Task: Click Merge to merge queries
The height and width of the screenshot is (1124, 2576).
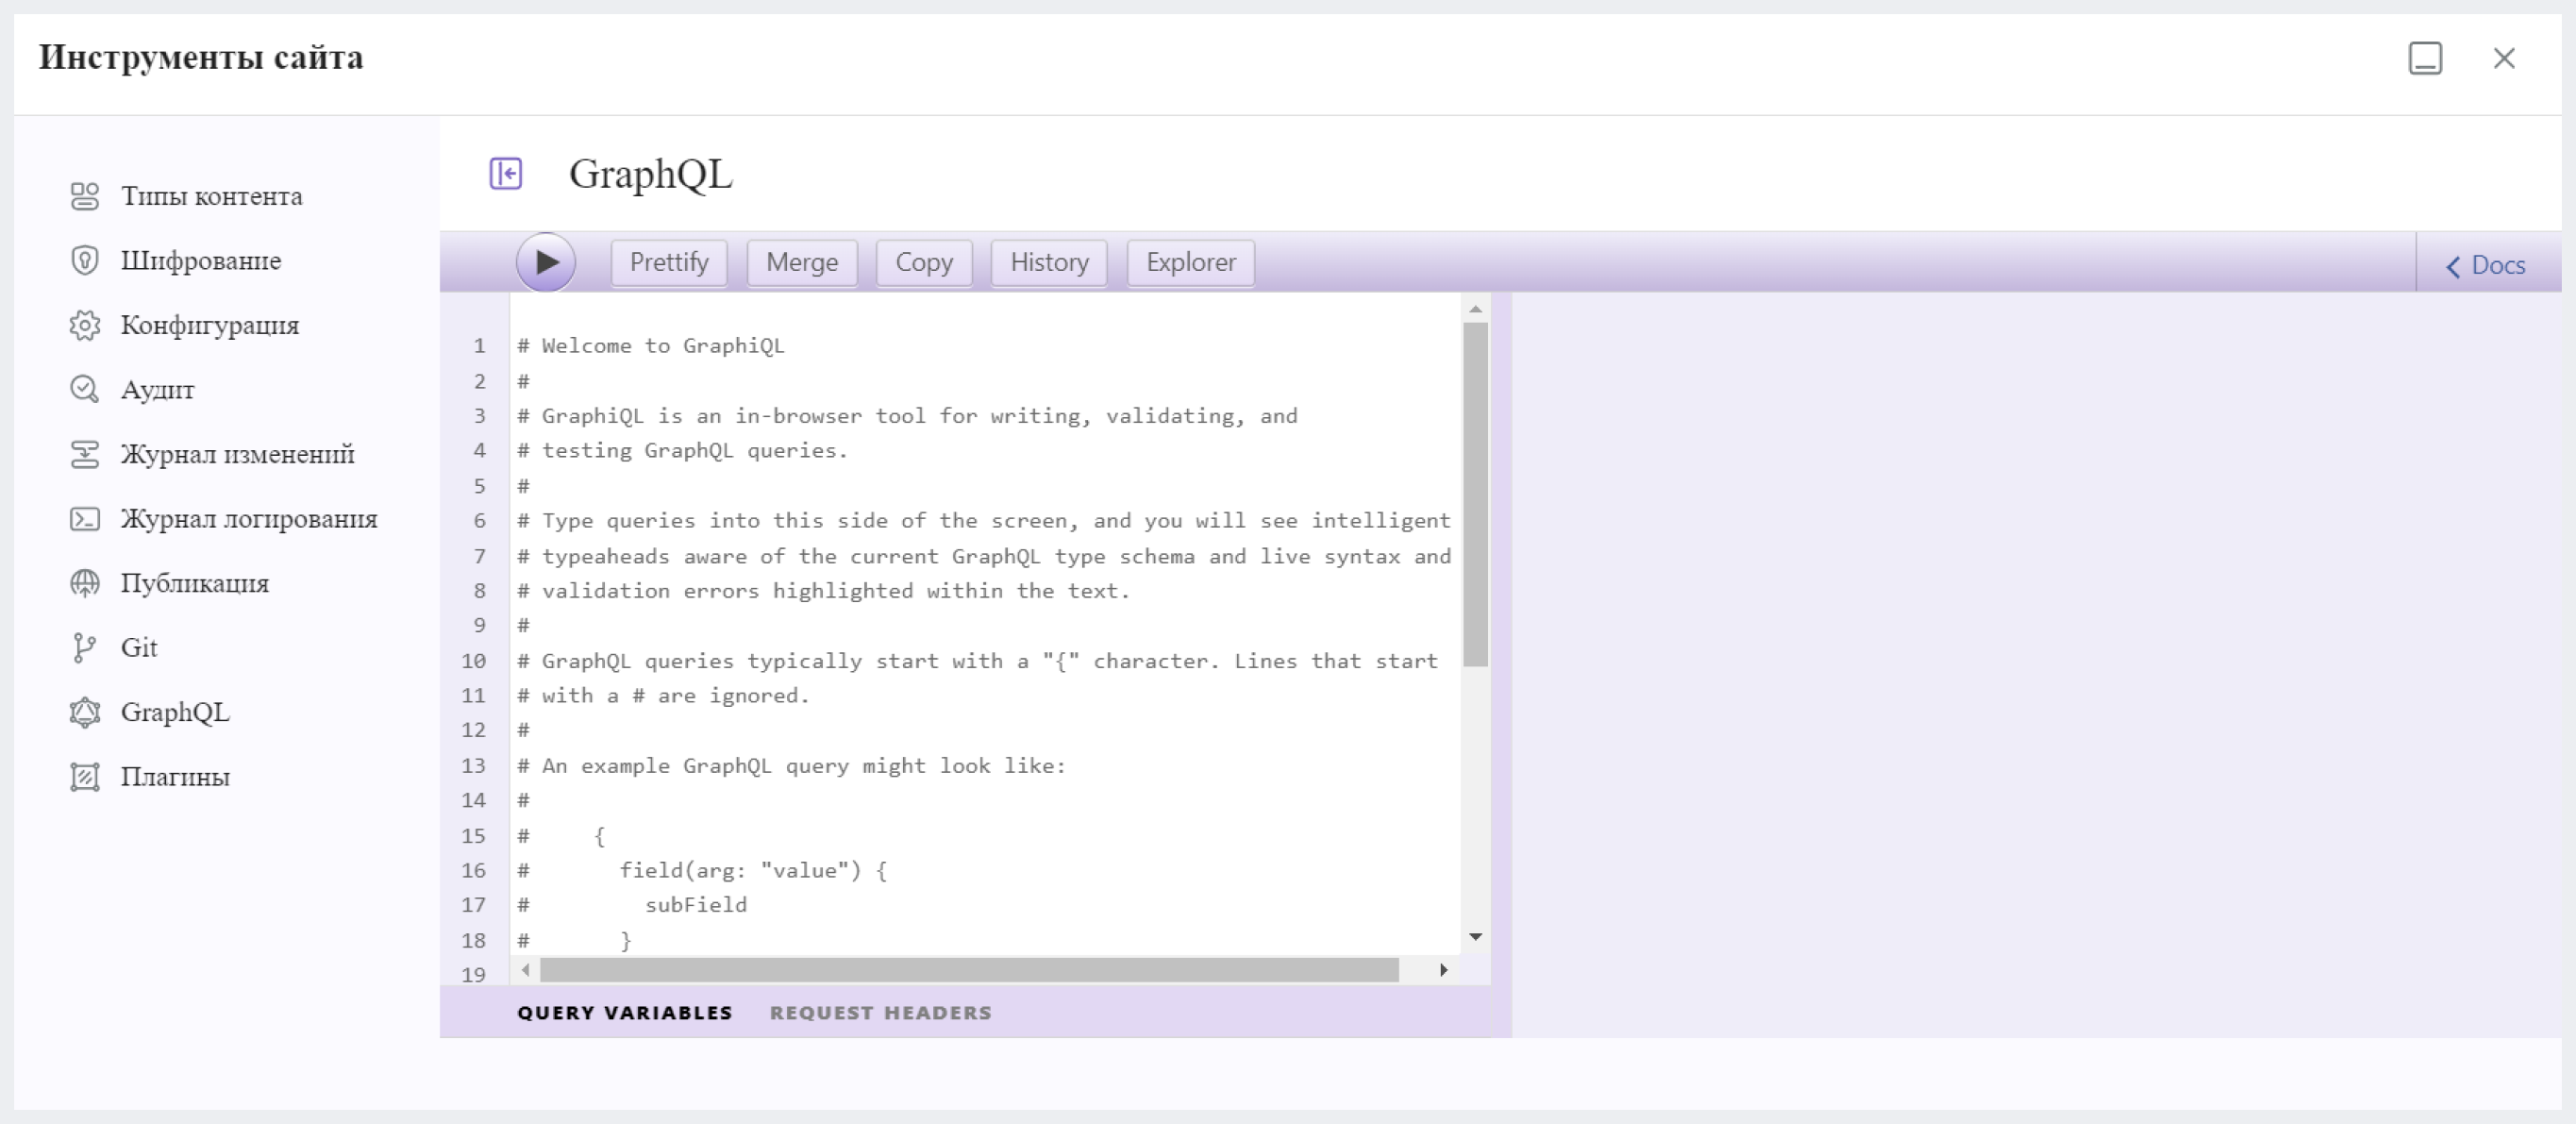Action: click(x=800, y=261)
